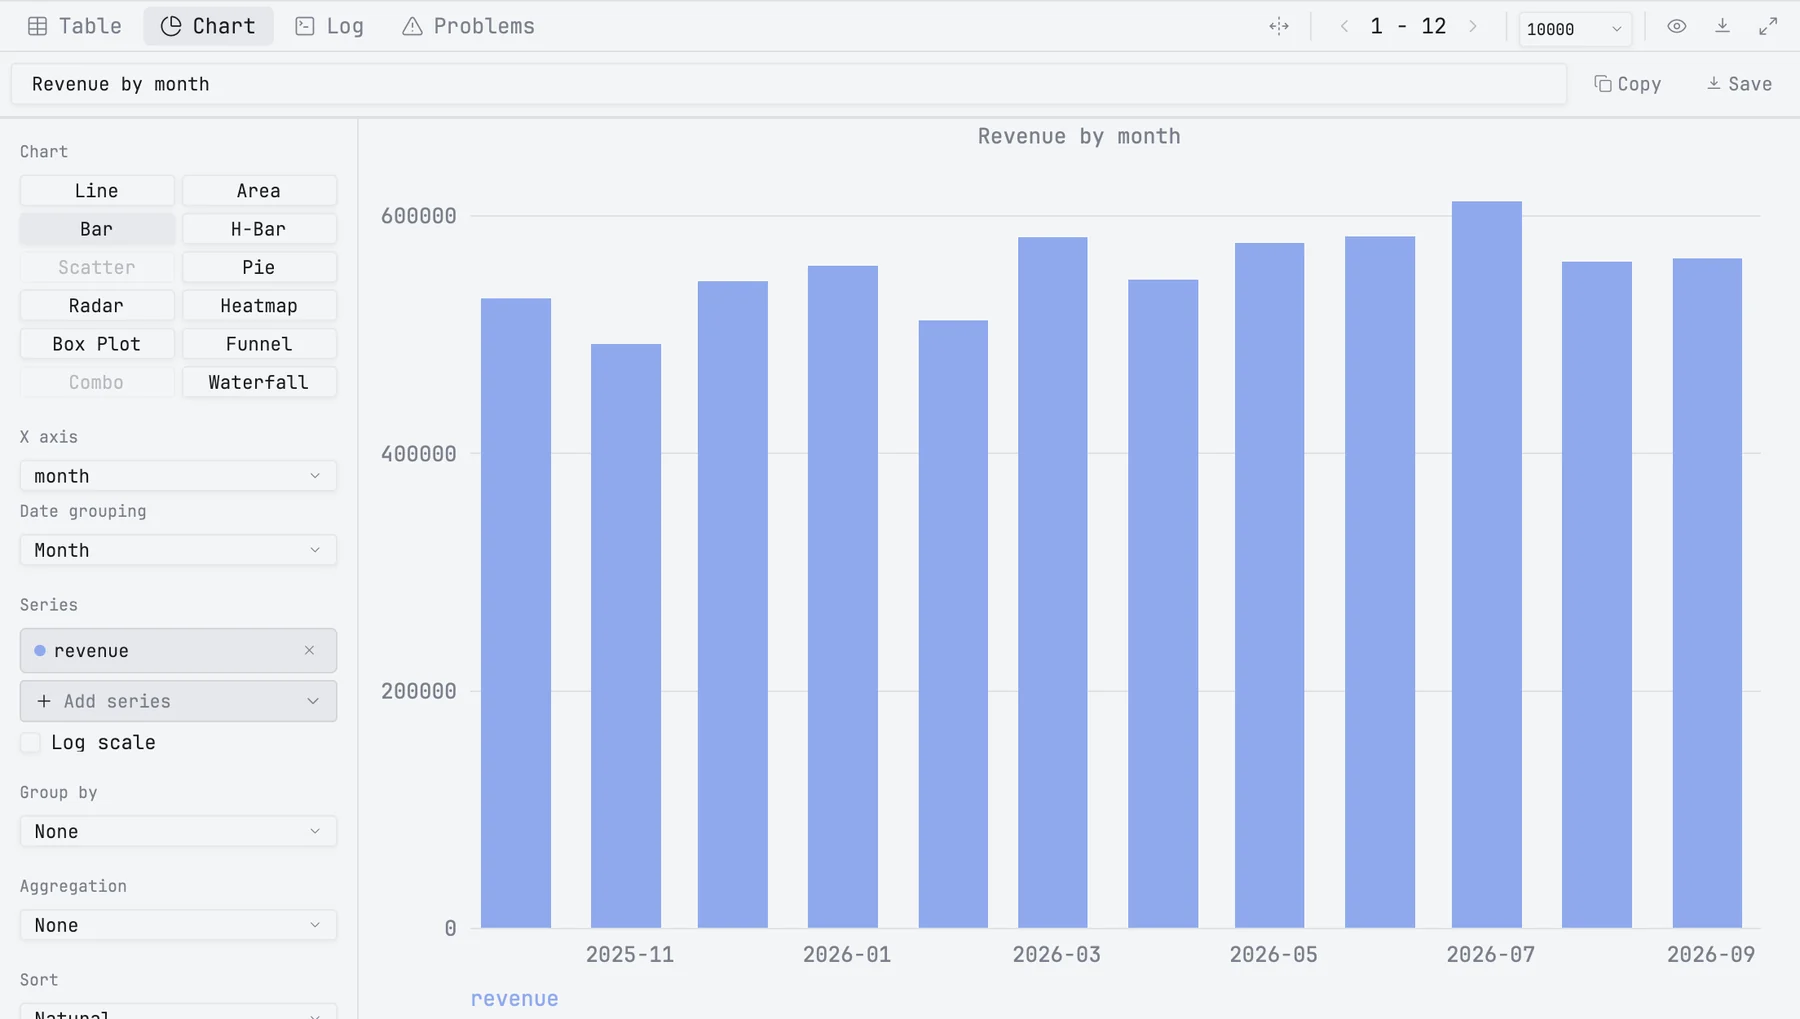The height and width of the screenshot is (1019, 1800).
Task: Choose the Radar chart type
Action: click(97, 306)
